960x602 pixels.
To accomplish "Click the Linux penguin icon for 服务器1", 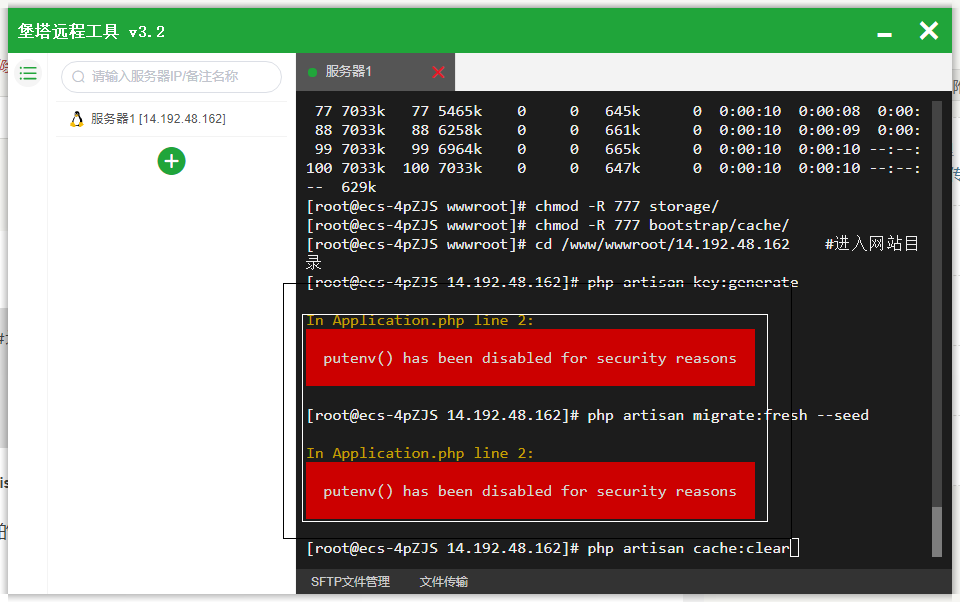I will pyautogui.click(x=77, y=119).
